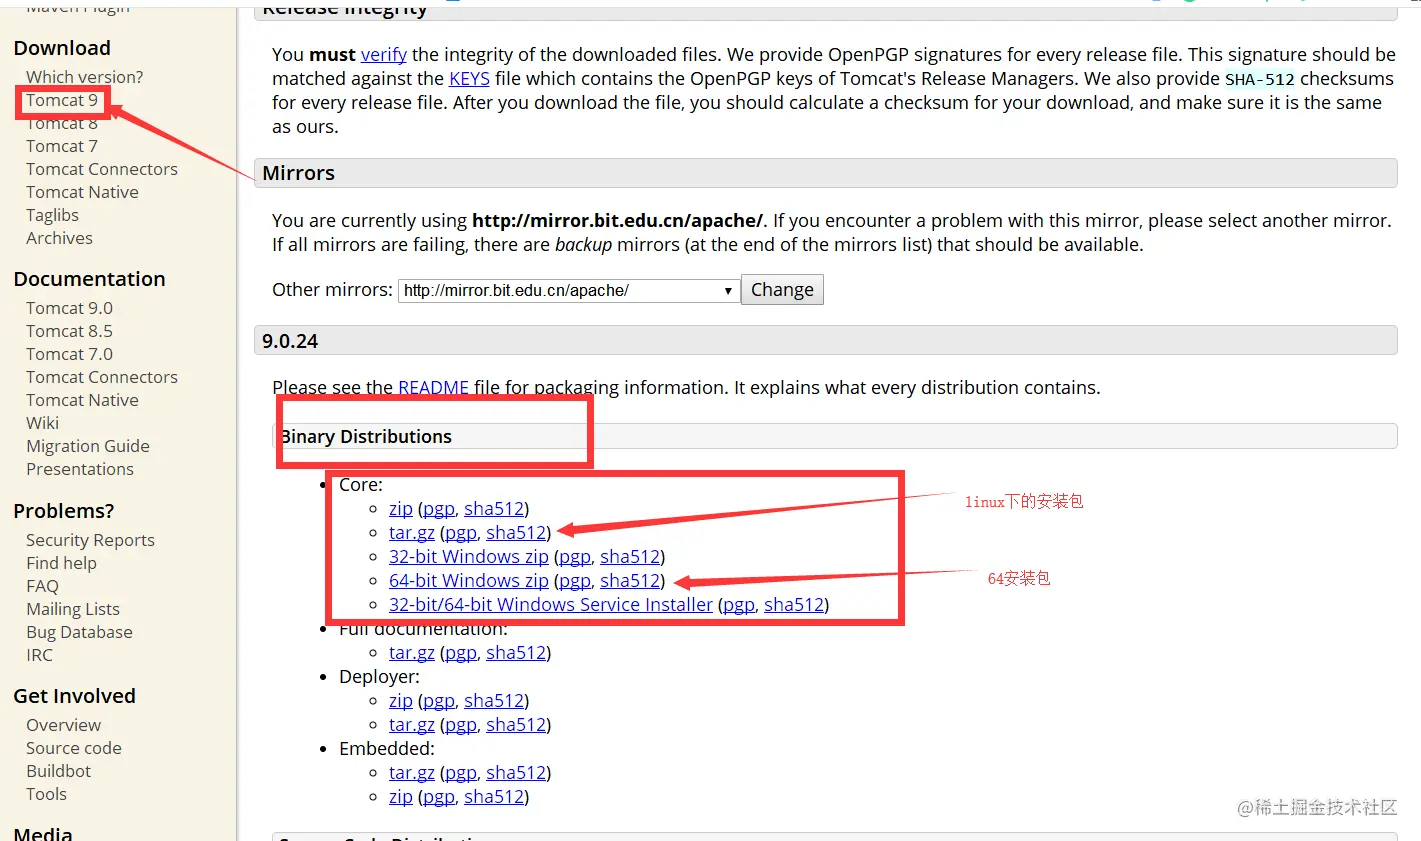The height and width of the screenshot is (841, 1421).
Task: Open Tomcat 9 download page link
Action: 62,100
